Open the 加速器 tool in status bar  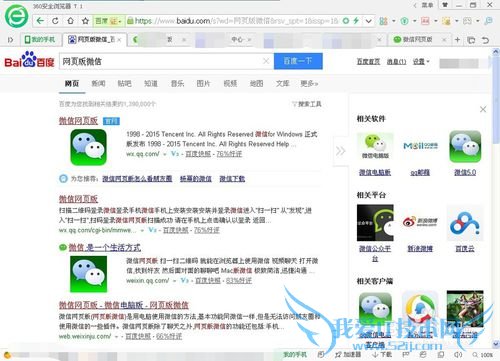[x=348, y=355]
